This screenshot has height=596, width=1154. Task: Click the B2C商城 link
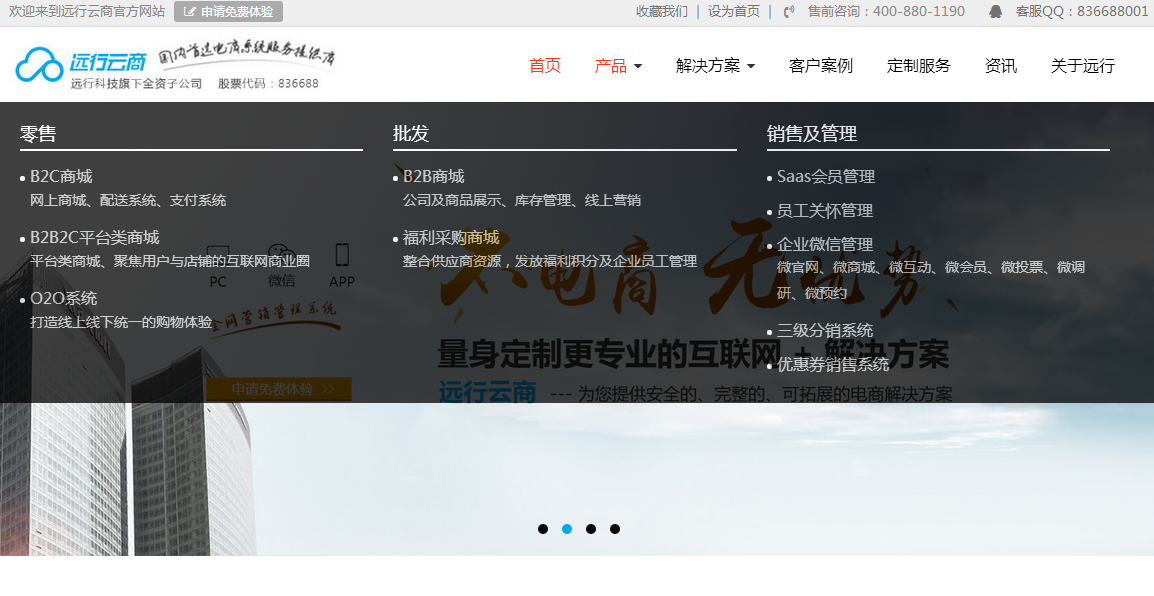(61, 177)
